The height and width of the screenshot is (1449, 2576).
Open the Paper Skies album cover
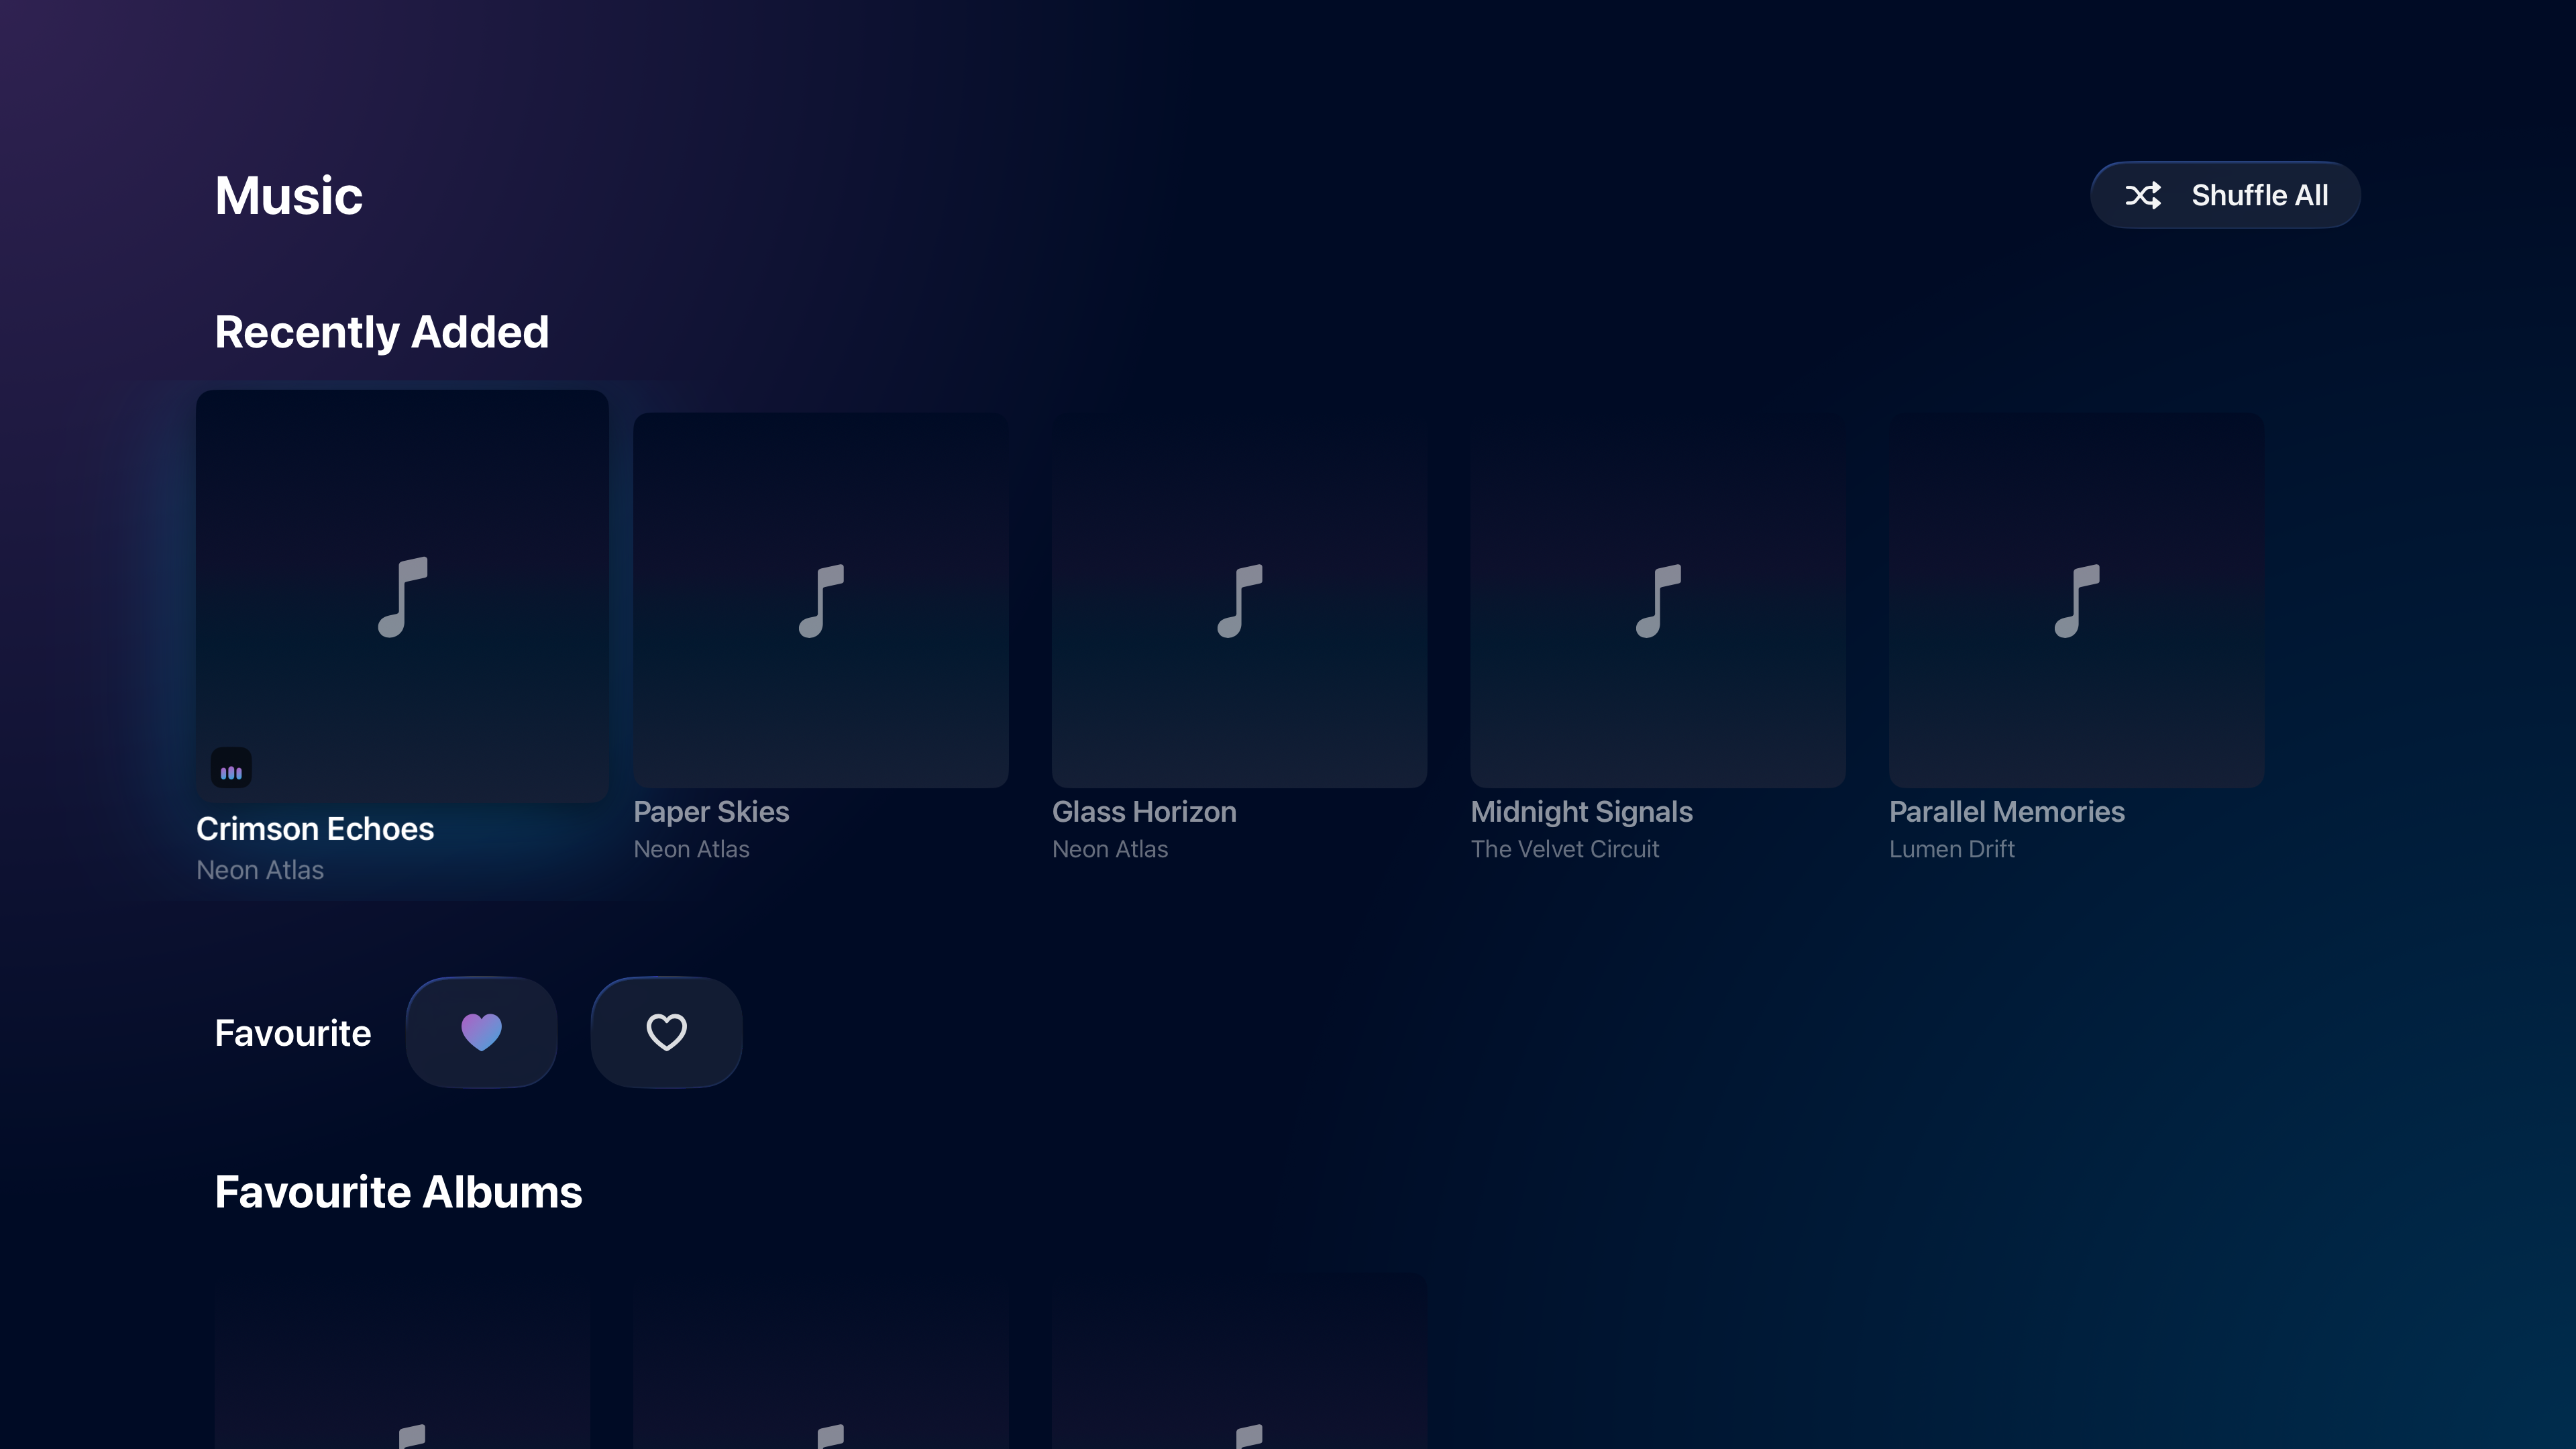pos(821,600)
